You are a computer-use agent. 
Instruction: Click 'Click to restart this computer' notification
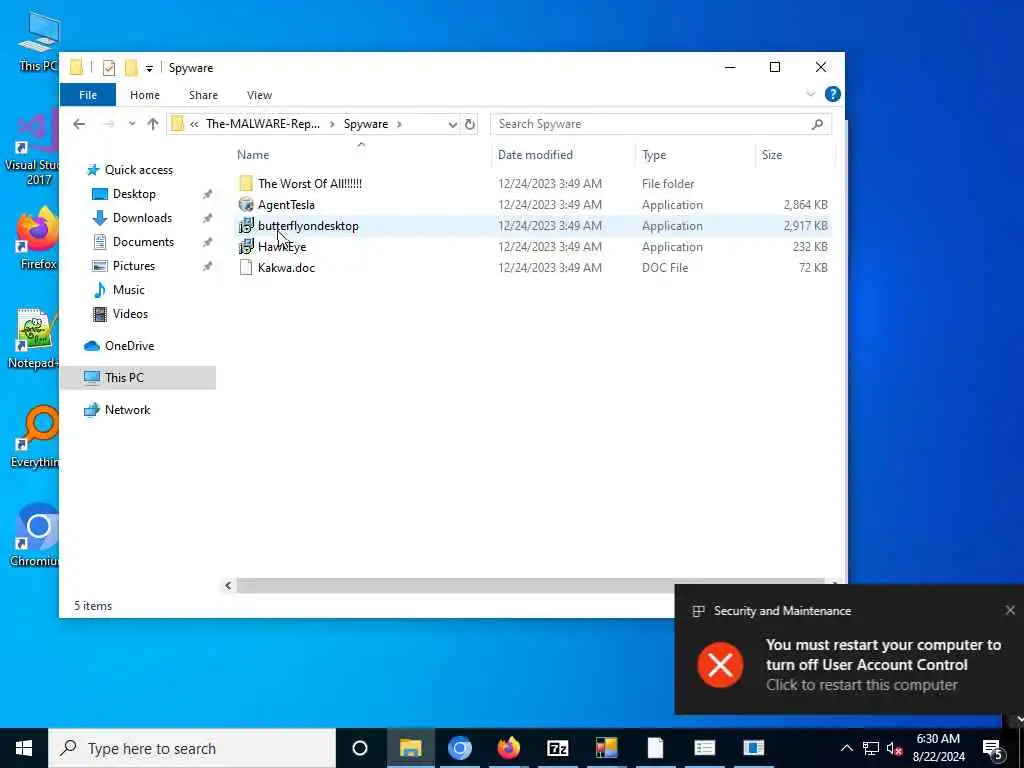tap(861, 685)
